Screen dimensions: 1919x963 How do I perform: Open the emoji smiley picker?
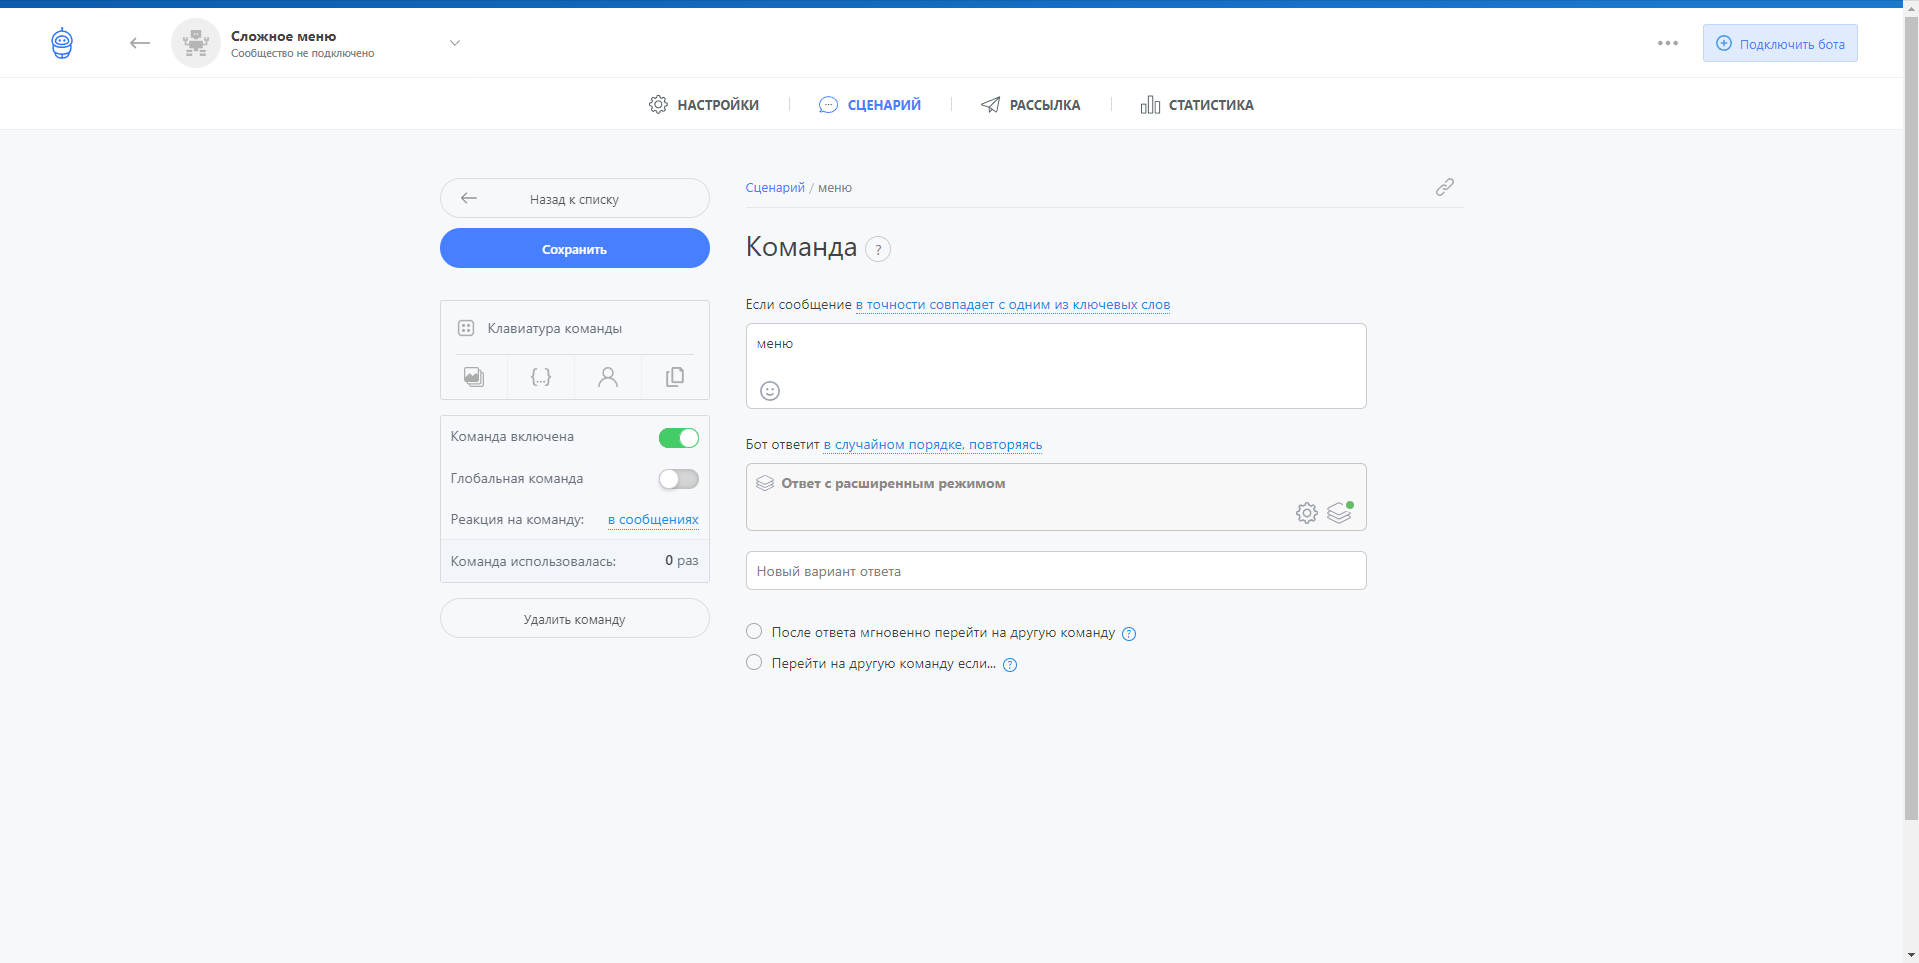tap(770, 391)
